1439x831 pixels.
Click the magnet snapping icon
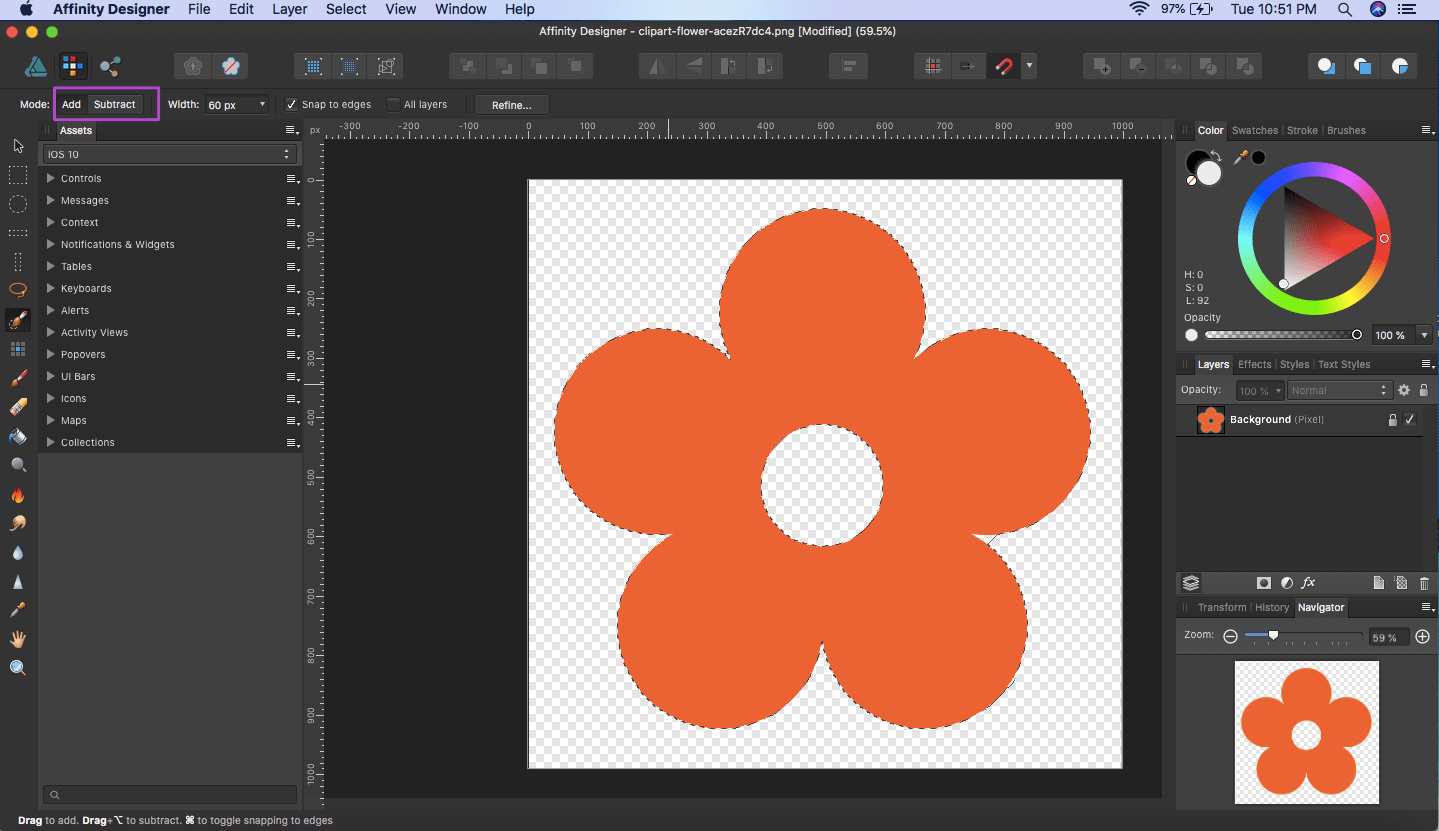(1003, 67)
